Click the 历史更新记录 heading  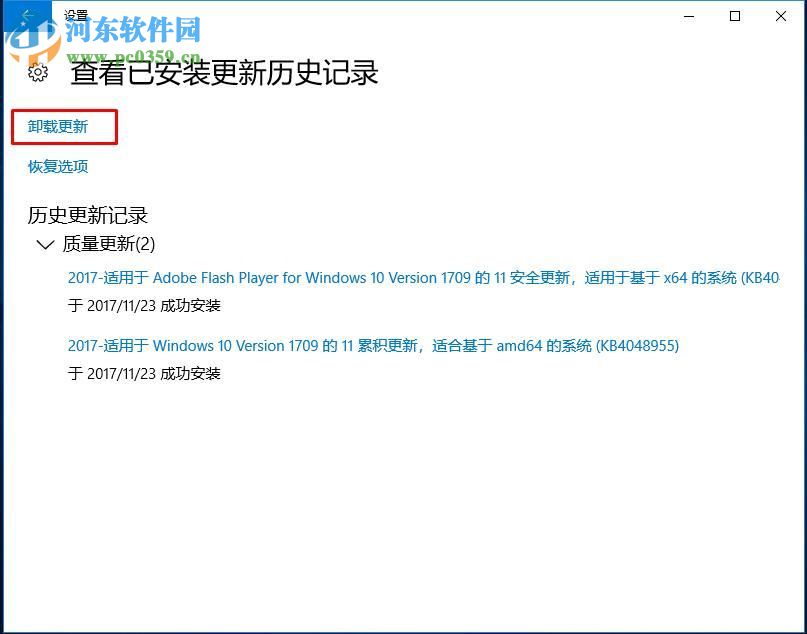click(x=86, y=215)
